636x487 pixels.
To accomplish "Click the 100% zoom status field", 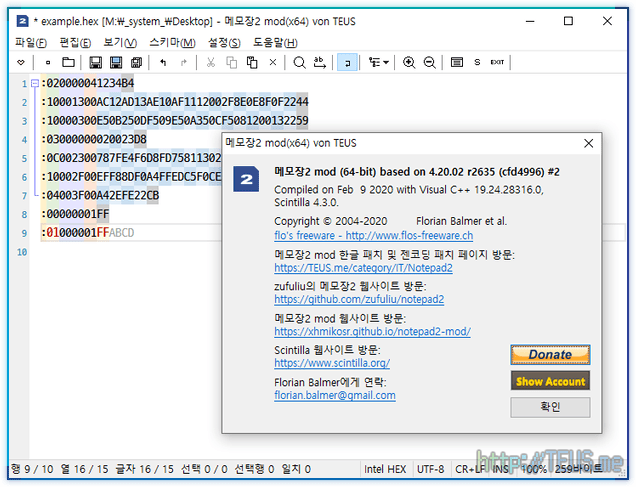I will point(533,470).
